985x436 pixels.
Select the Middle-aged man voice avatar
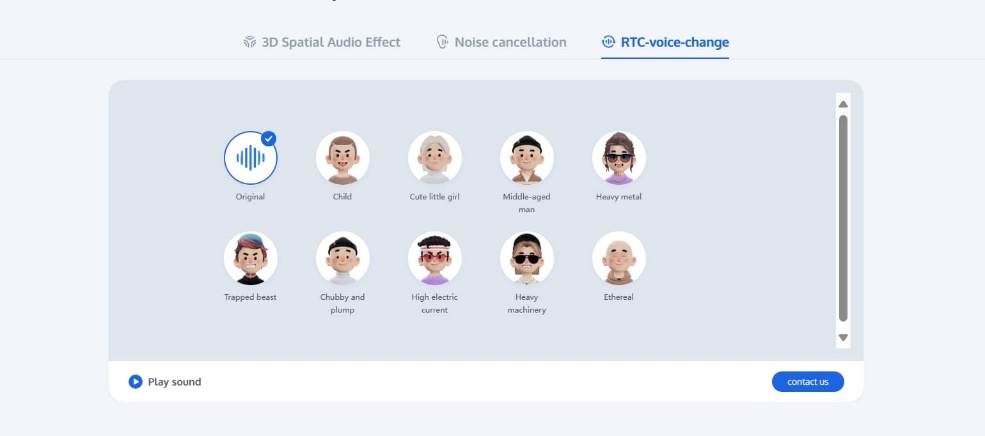[527, 158]
